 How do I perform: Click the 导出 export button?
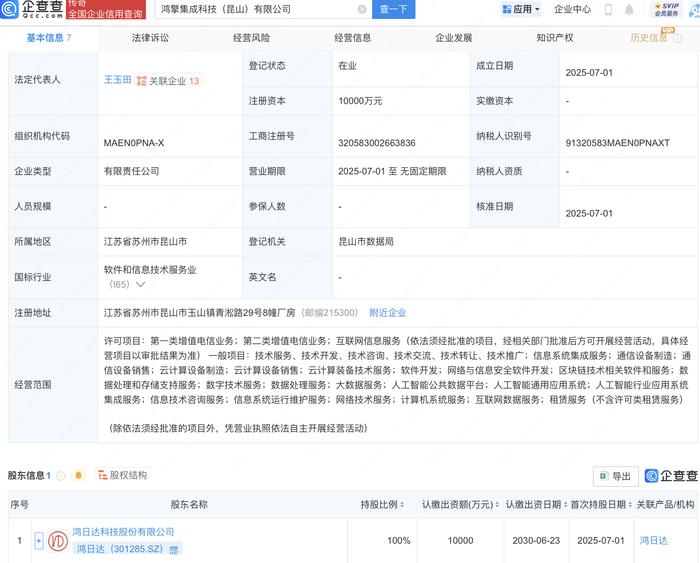pos(616,476)
